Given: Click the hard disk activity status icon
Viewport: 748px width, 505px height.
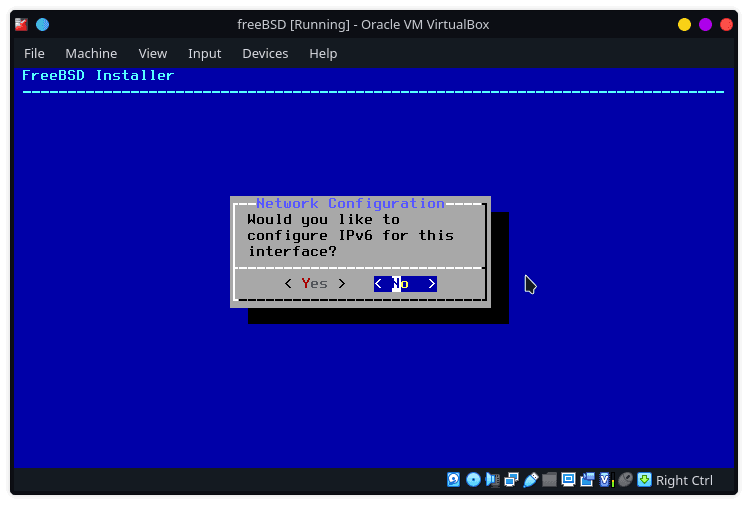Looking at the screenshot, I should [x=454, y=479].
